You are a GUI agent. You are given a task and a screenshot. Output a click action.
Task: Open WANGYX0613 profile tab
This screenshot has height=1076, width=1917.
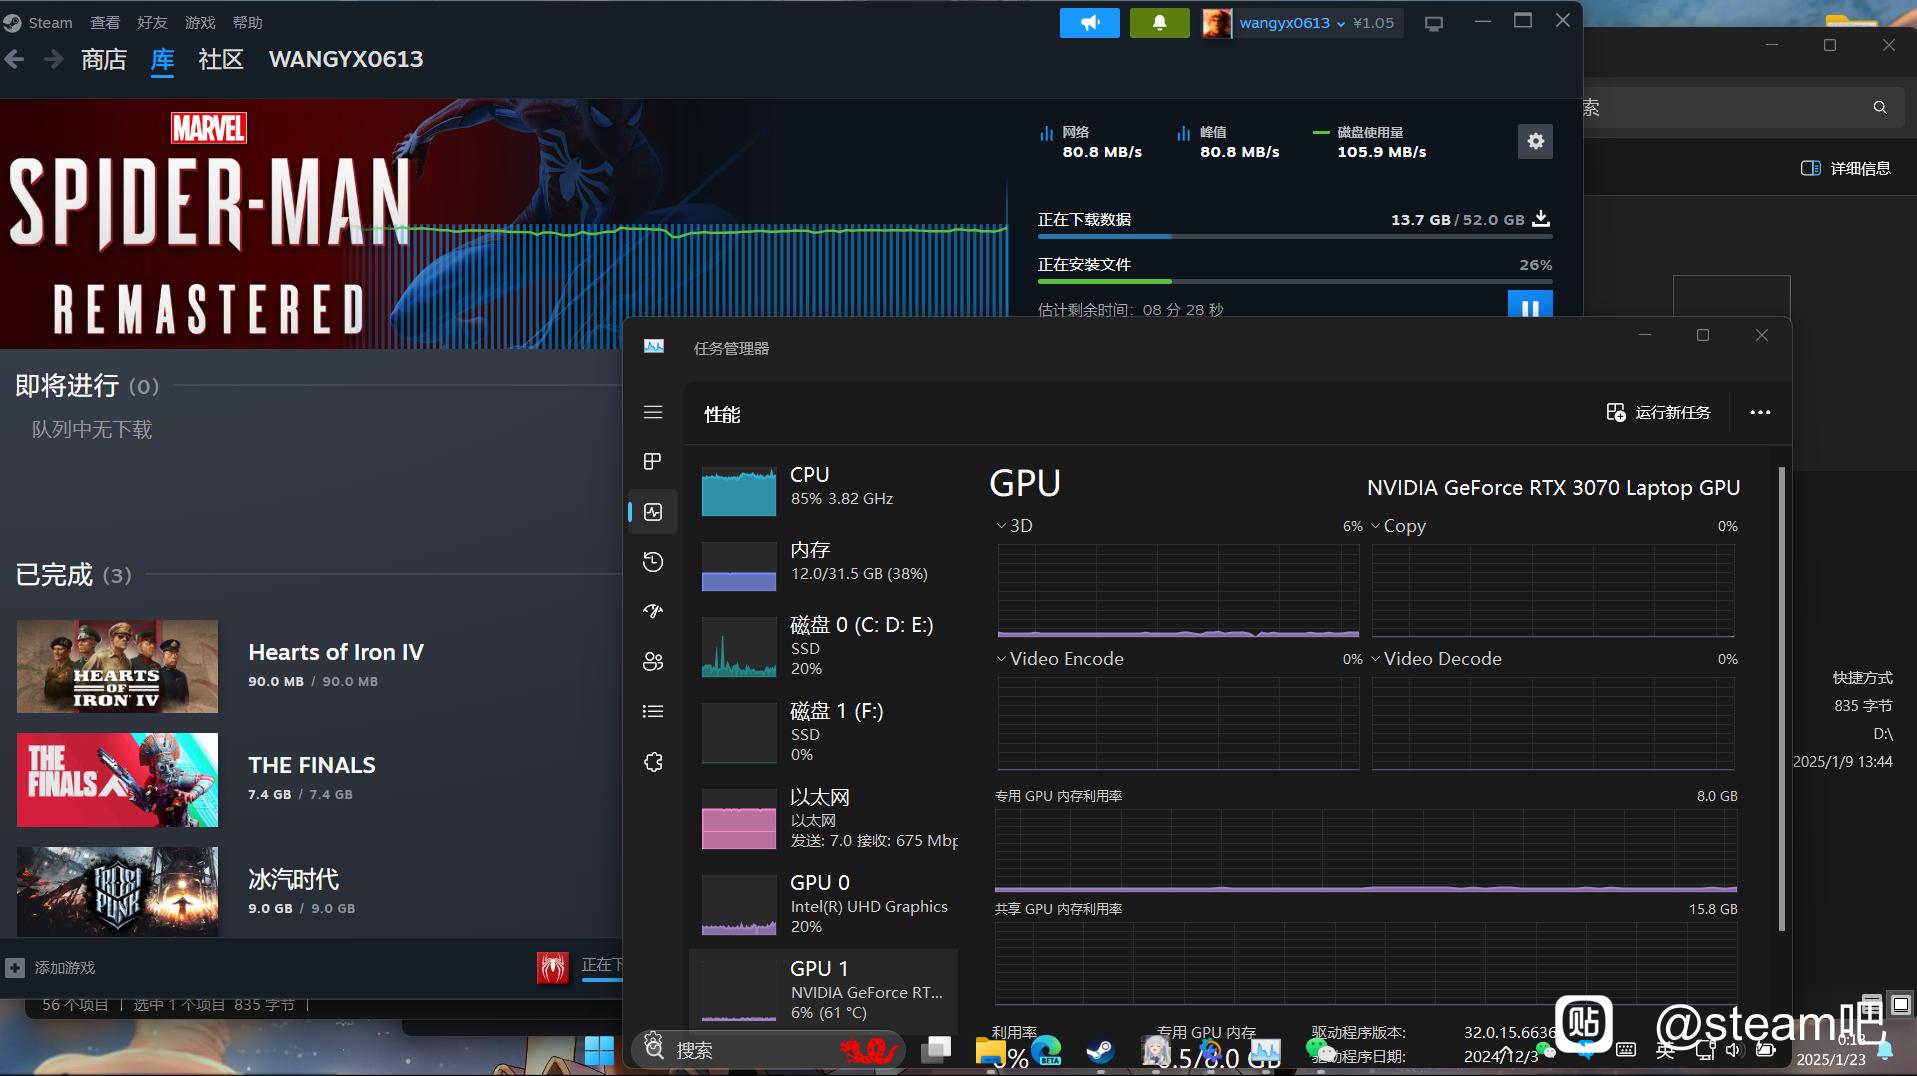pyautogui.click(x=346, y=60)
